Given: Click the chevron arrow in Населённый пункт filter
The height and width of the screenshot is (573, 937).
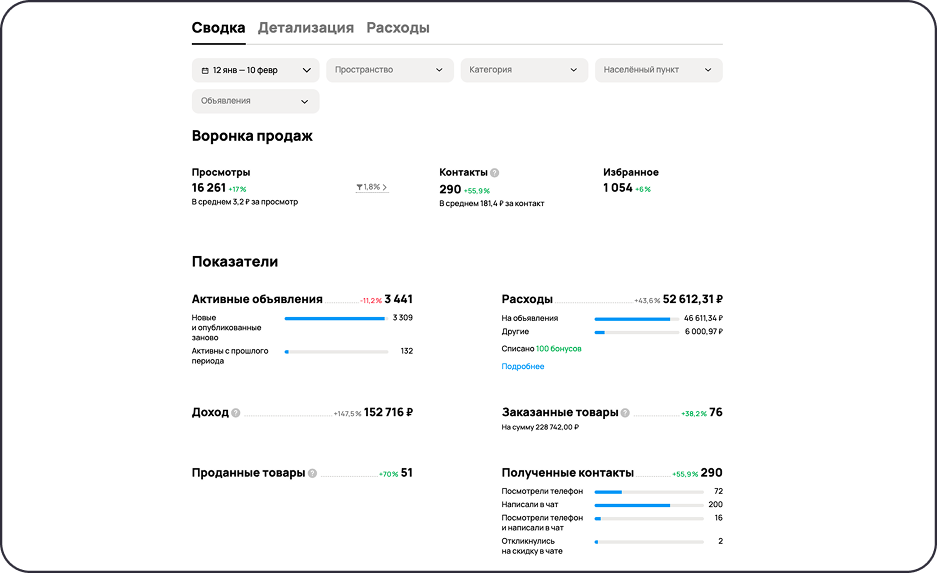Looking at the screenshot, I should (708, 70).
